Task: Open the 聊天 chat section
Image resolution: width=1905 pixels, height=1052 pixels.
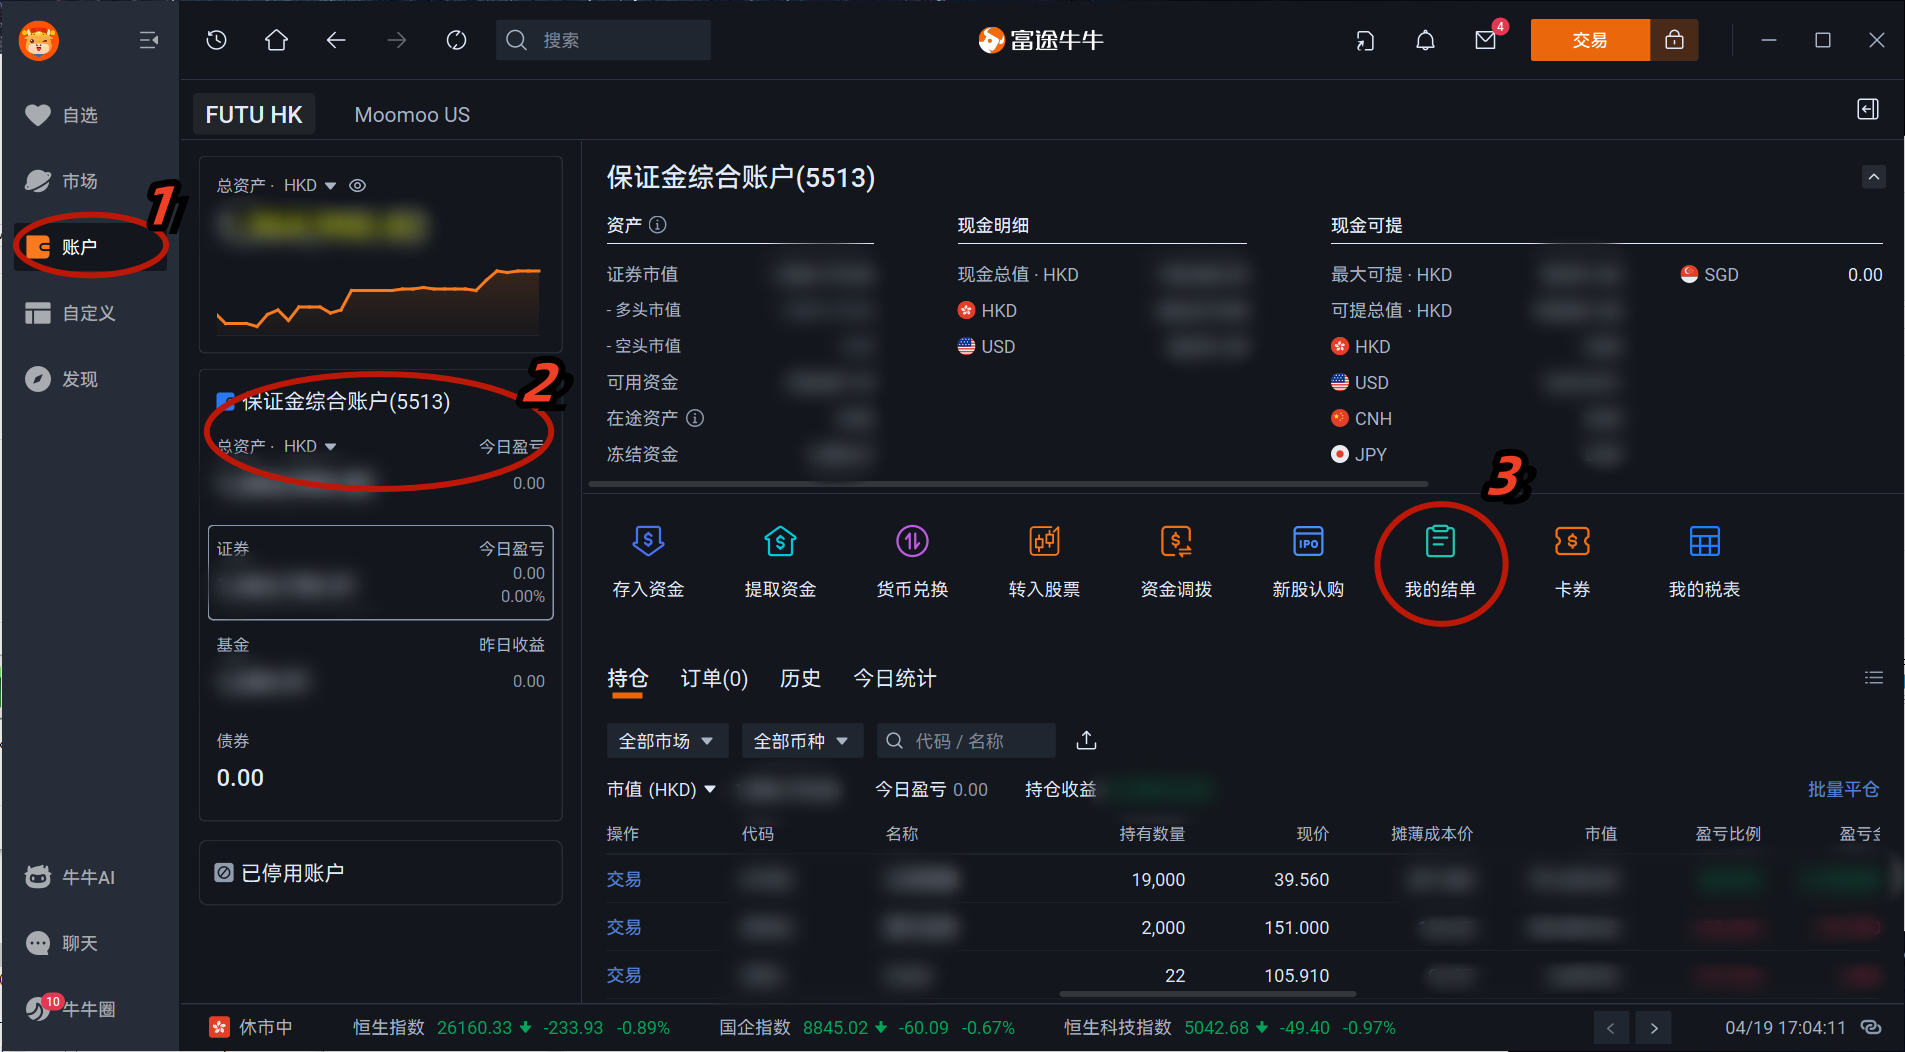Action: [62, 943]
